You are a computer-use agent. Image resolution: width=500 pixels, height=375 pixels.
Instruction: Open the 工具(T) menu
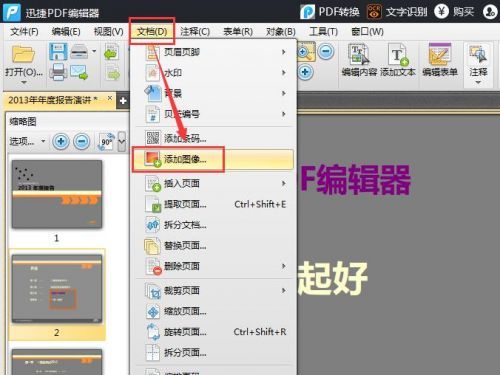point(323,32)
